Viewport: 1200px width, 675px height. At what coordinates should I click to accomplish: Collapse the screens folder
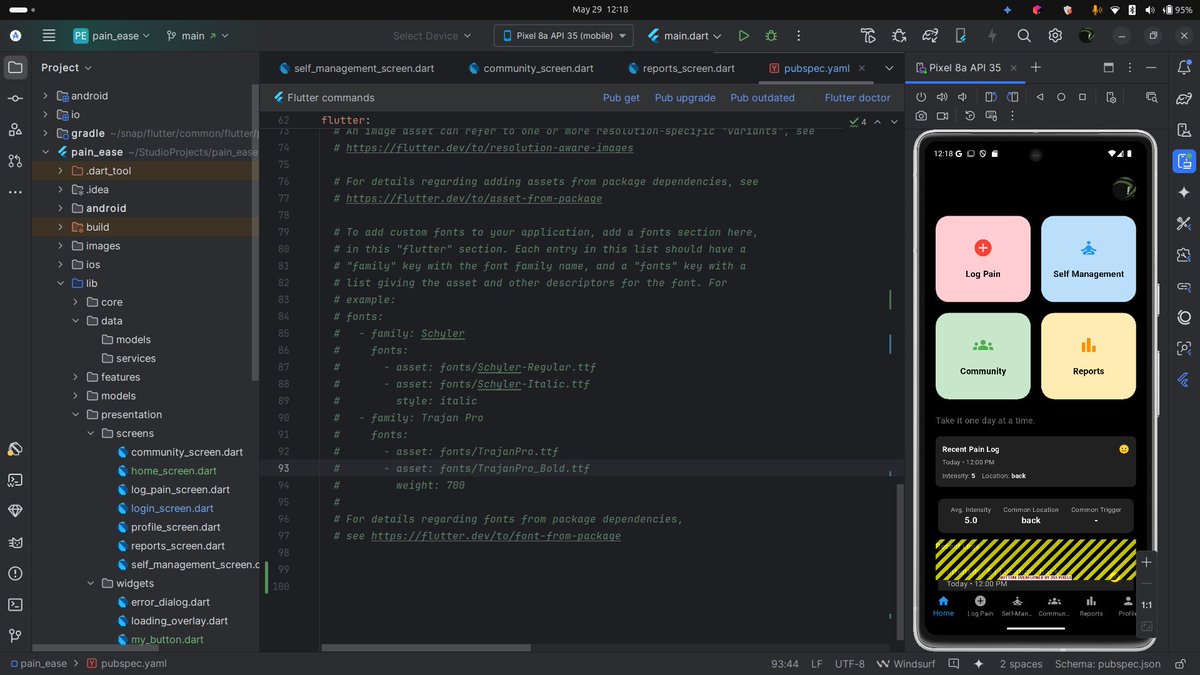(x=91, y=433)
